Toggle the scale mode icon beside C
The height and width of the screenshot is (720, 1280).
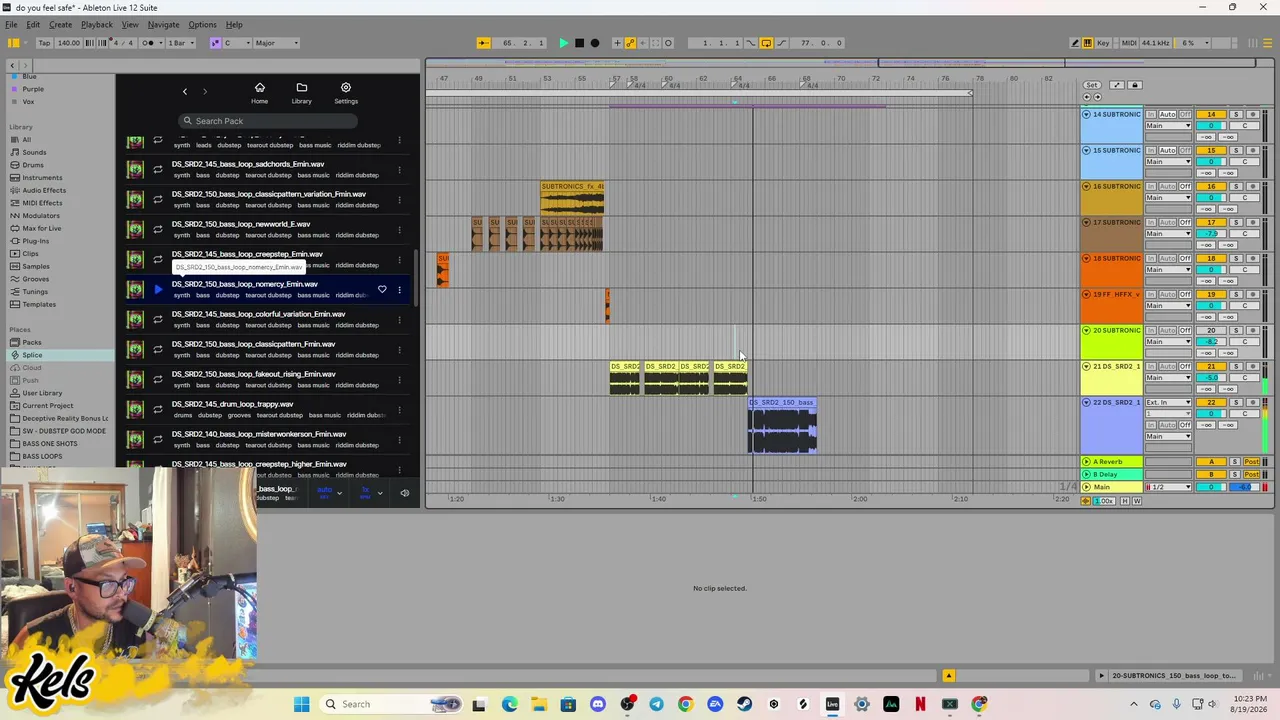pyautogui.click(x=215, y=43)
